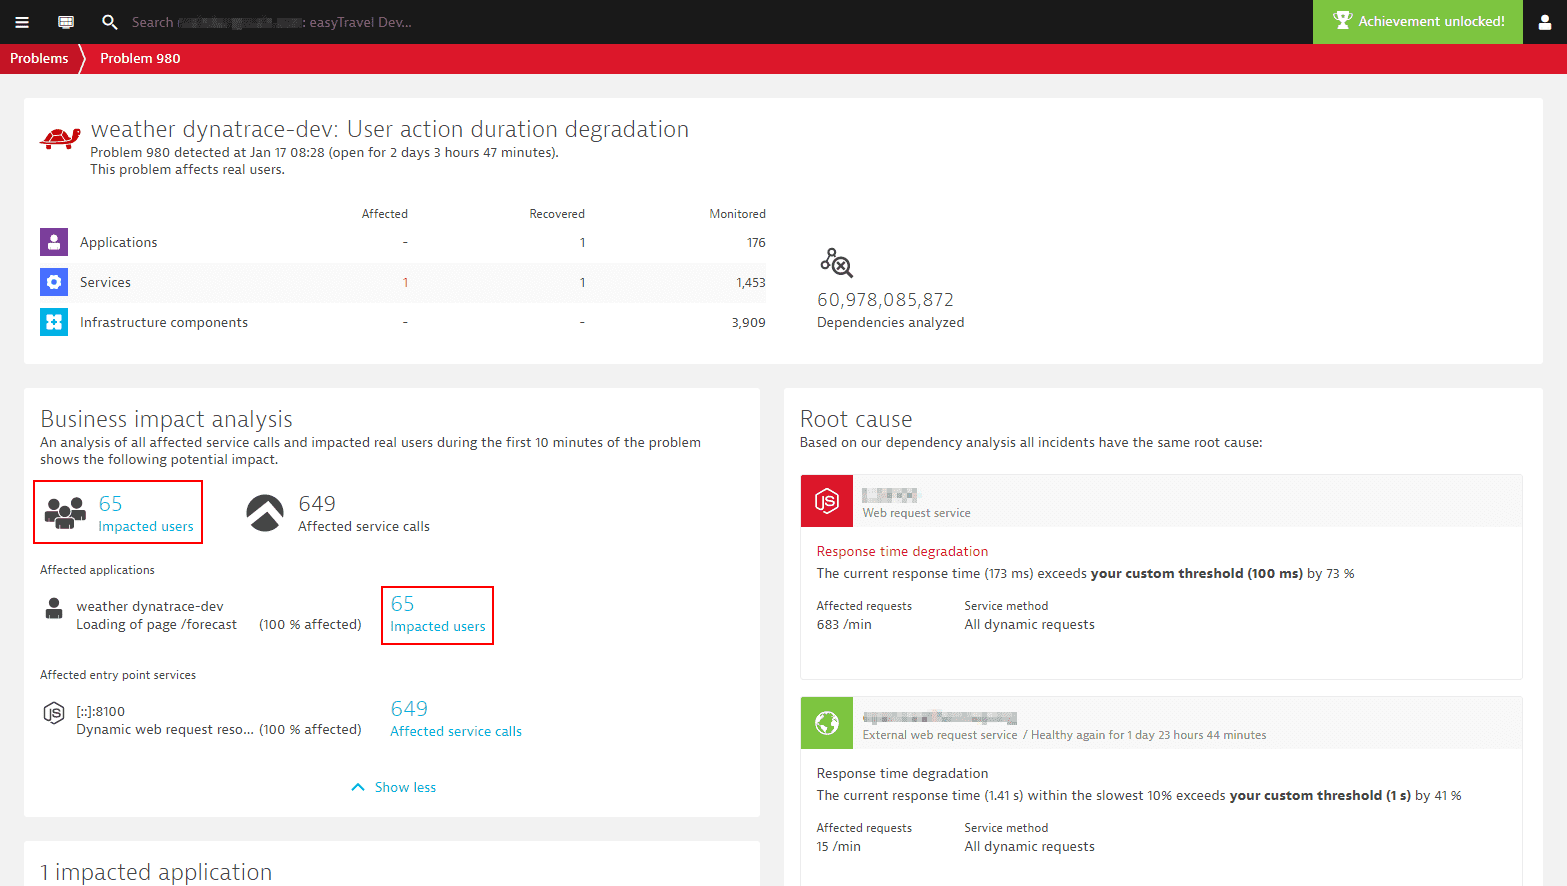
Task: Click the Infrastructure components row label
Action: (164, 322)
